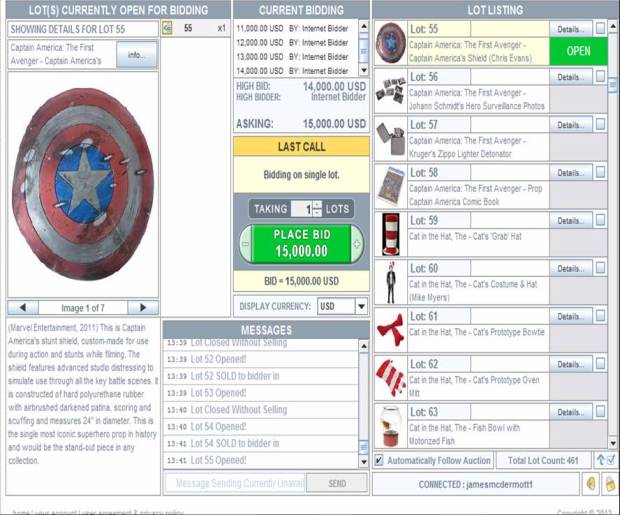Click the minus icon to decrease bid

click(x=245, y=245)
